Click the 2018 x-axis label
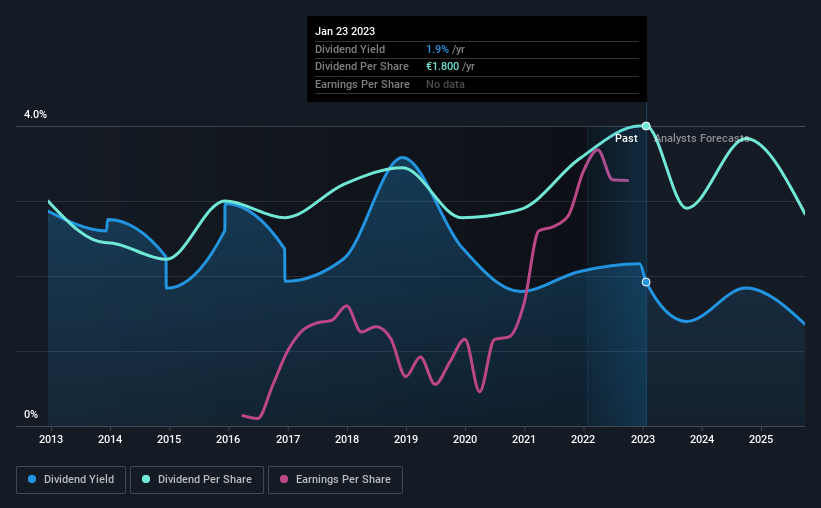This screenshot has width=821, height=508. coord(347,439)
